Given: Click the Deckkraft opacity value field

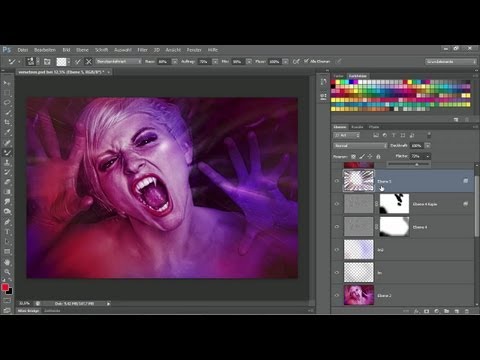Looking at the screenshot, I should point(417,146).
